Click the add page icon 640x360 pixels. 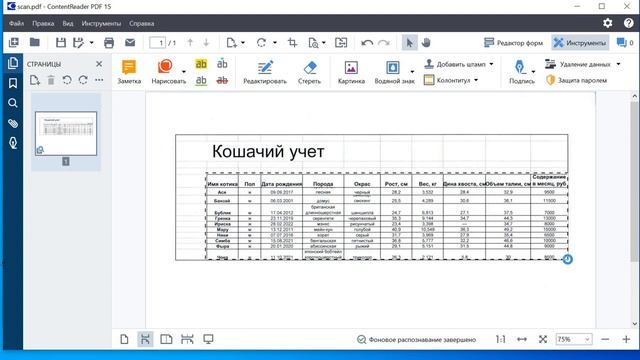(x=231, y=42)
